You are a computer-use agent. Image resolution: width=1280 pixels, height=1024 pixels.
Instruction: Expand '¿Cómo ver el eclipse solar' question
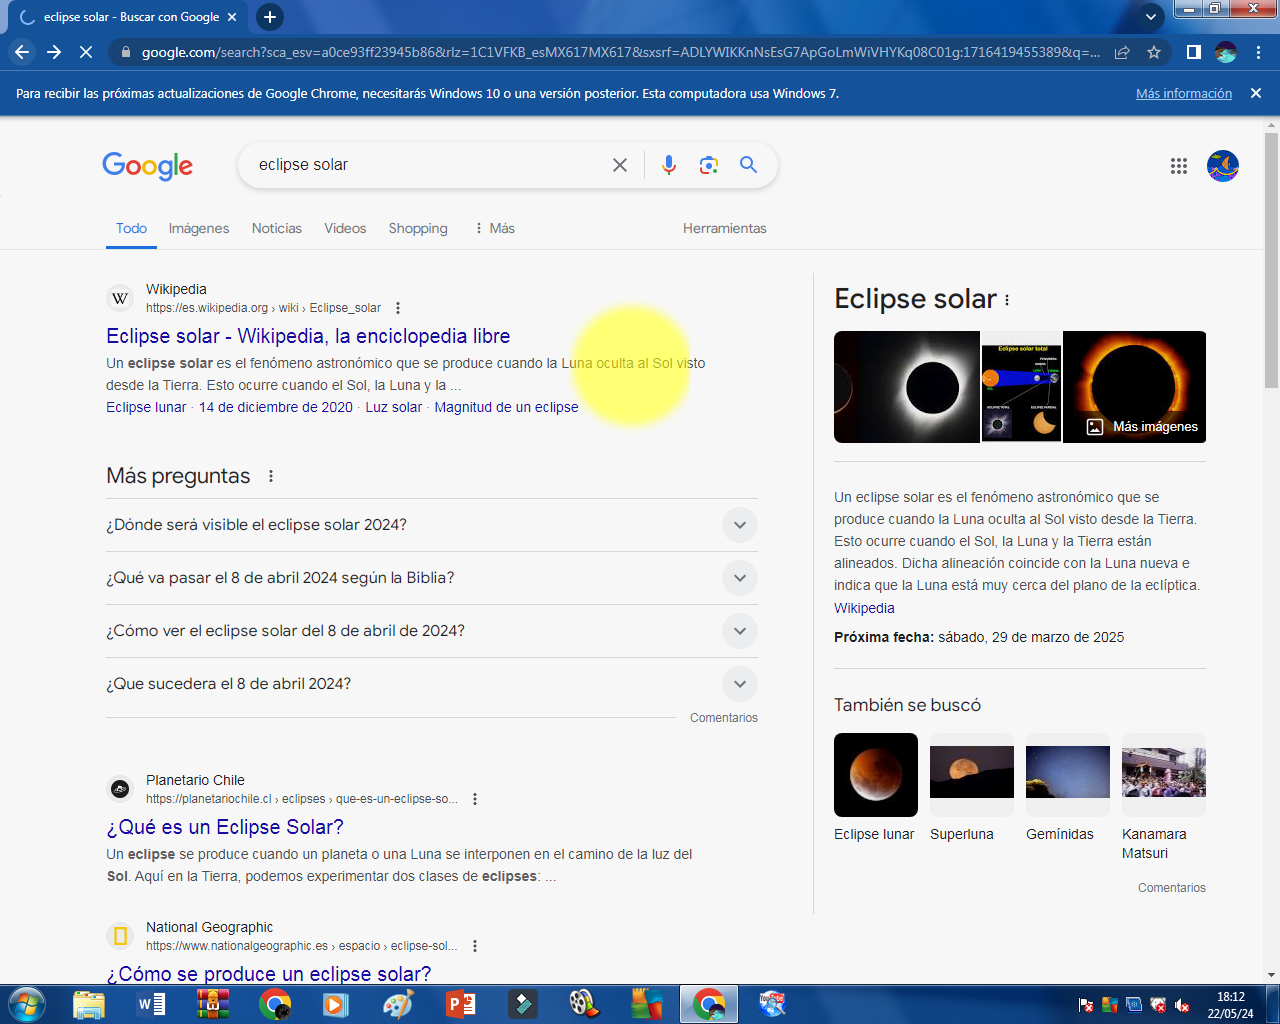432,631
